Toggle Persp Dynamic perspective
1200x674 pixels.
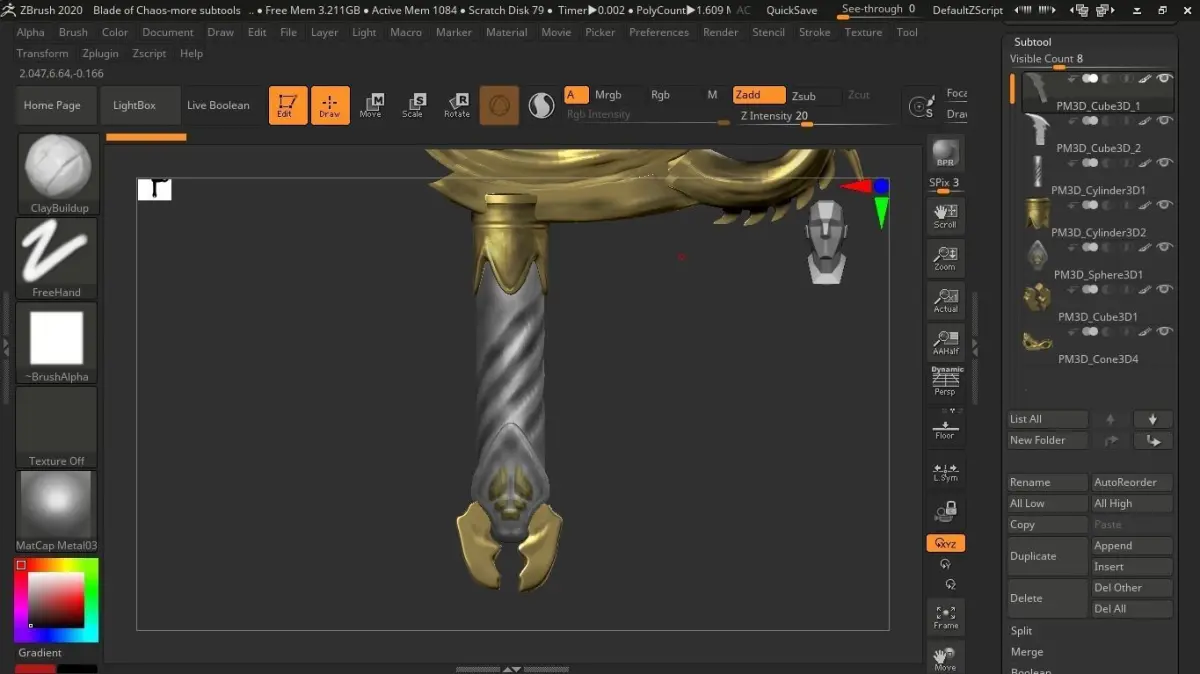click(945, 381)
